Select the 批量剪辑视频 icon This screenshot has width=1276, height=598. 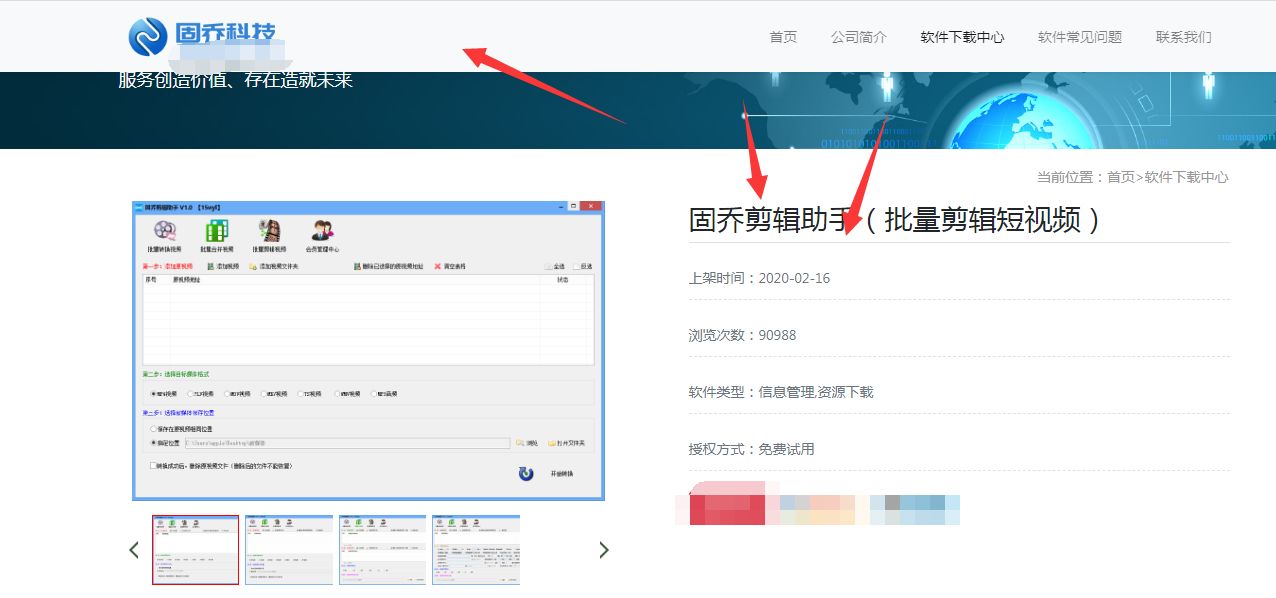pos(268,232)
